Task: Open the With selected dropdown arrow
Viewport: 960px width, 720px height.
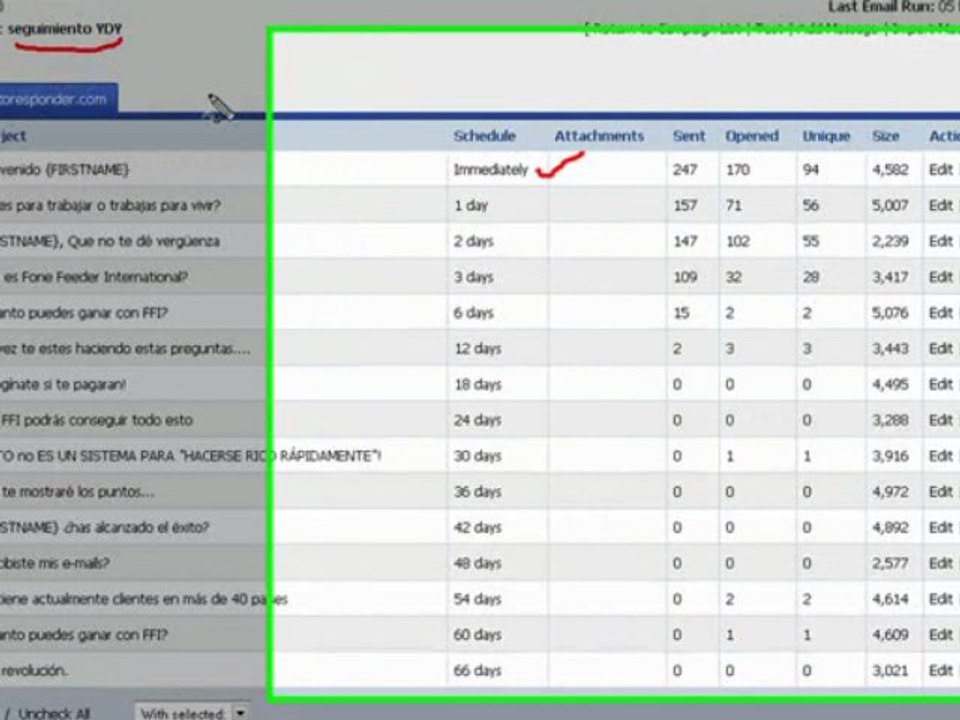Action: (241, 713)
